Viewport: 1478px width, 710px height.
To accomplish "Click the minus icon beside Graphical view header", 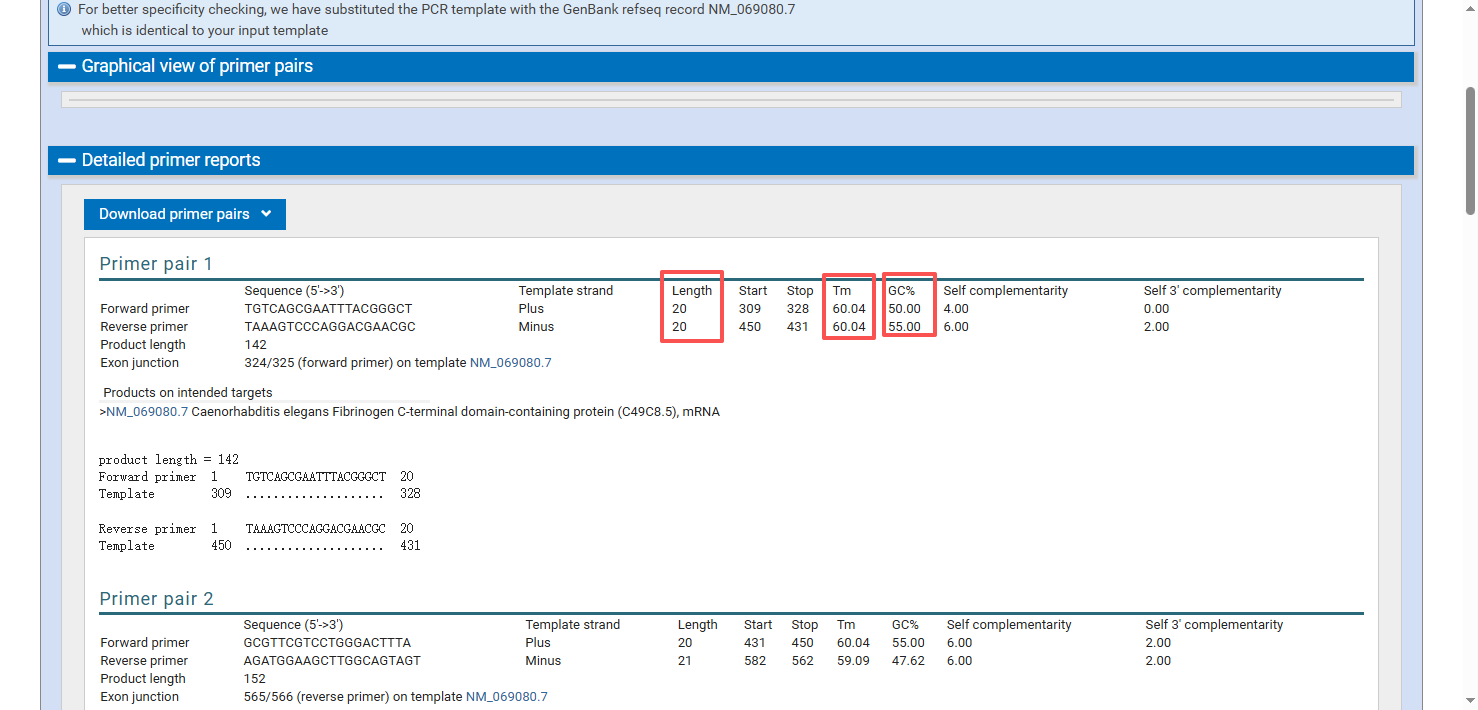I will (67, 67).
